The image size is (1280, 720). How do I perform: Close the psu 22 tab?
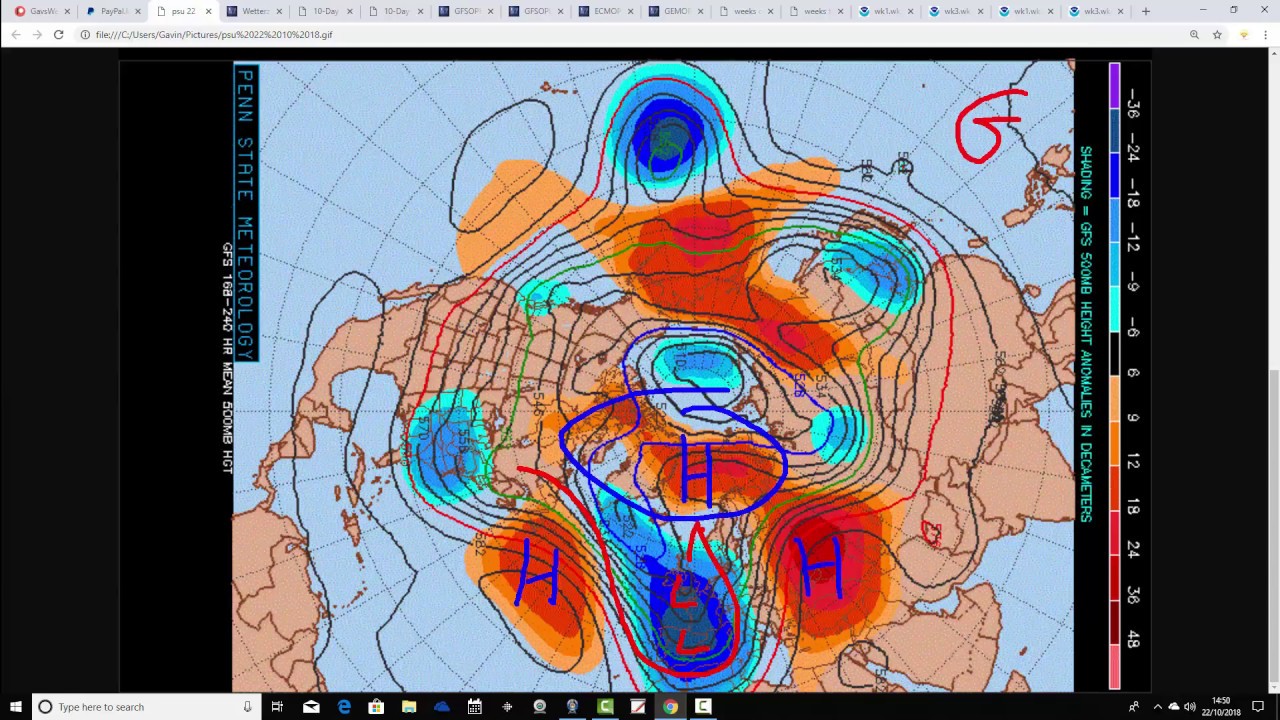[x=208, y=11]
